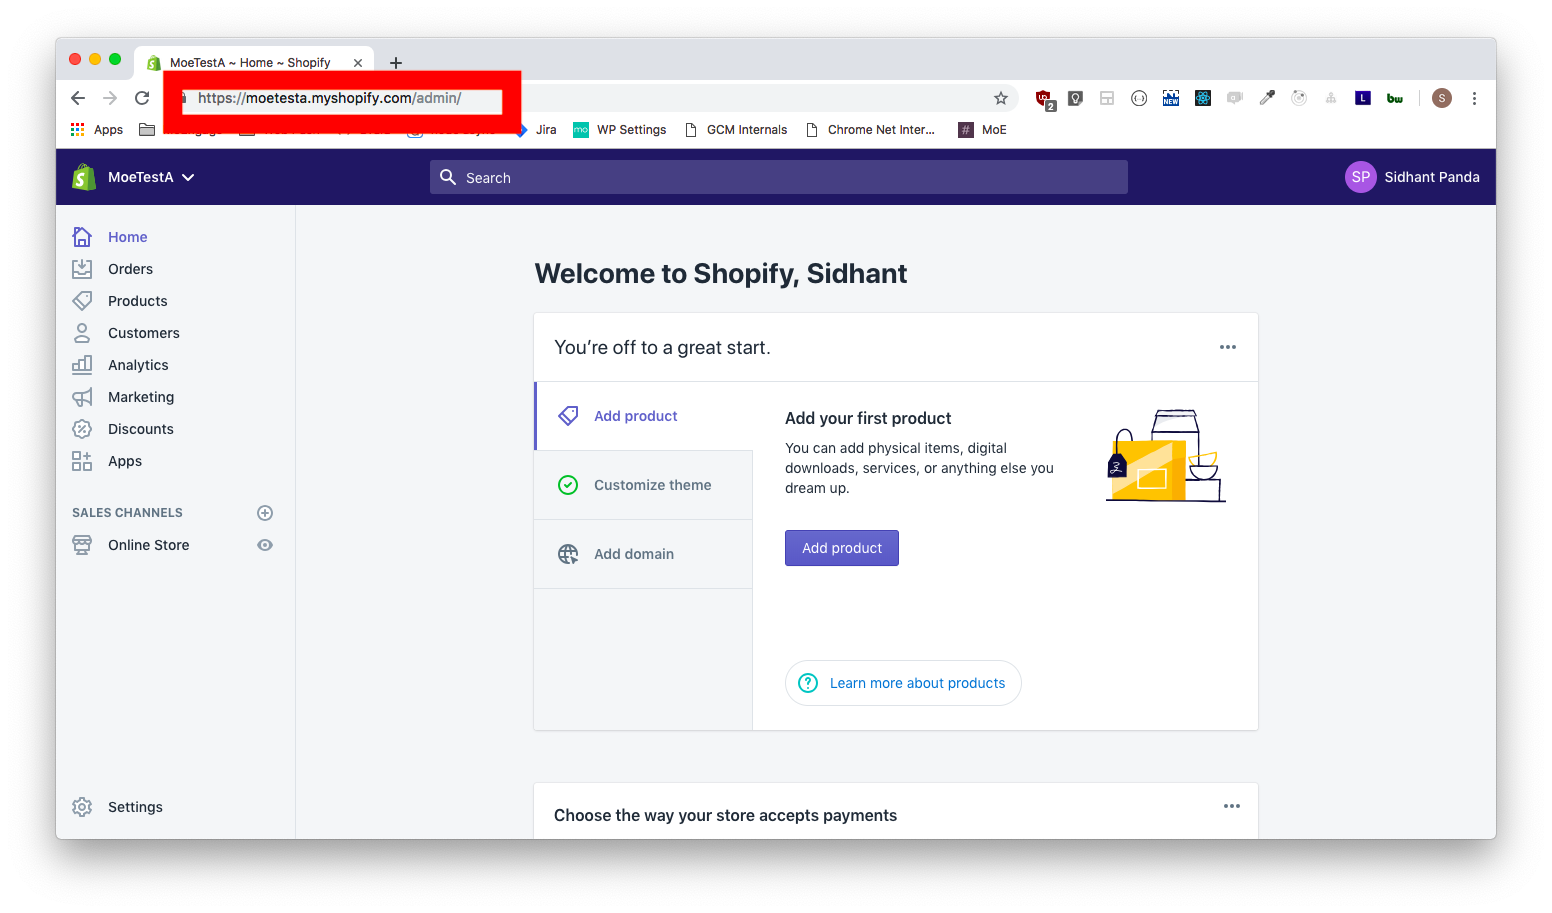This screenshot has height=913, width=1552.
Task: Click the Products tag icon in sidebar
Action: [82, 301]
